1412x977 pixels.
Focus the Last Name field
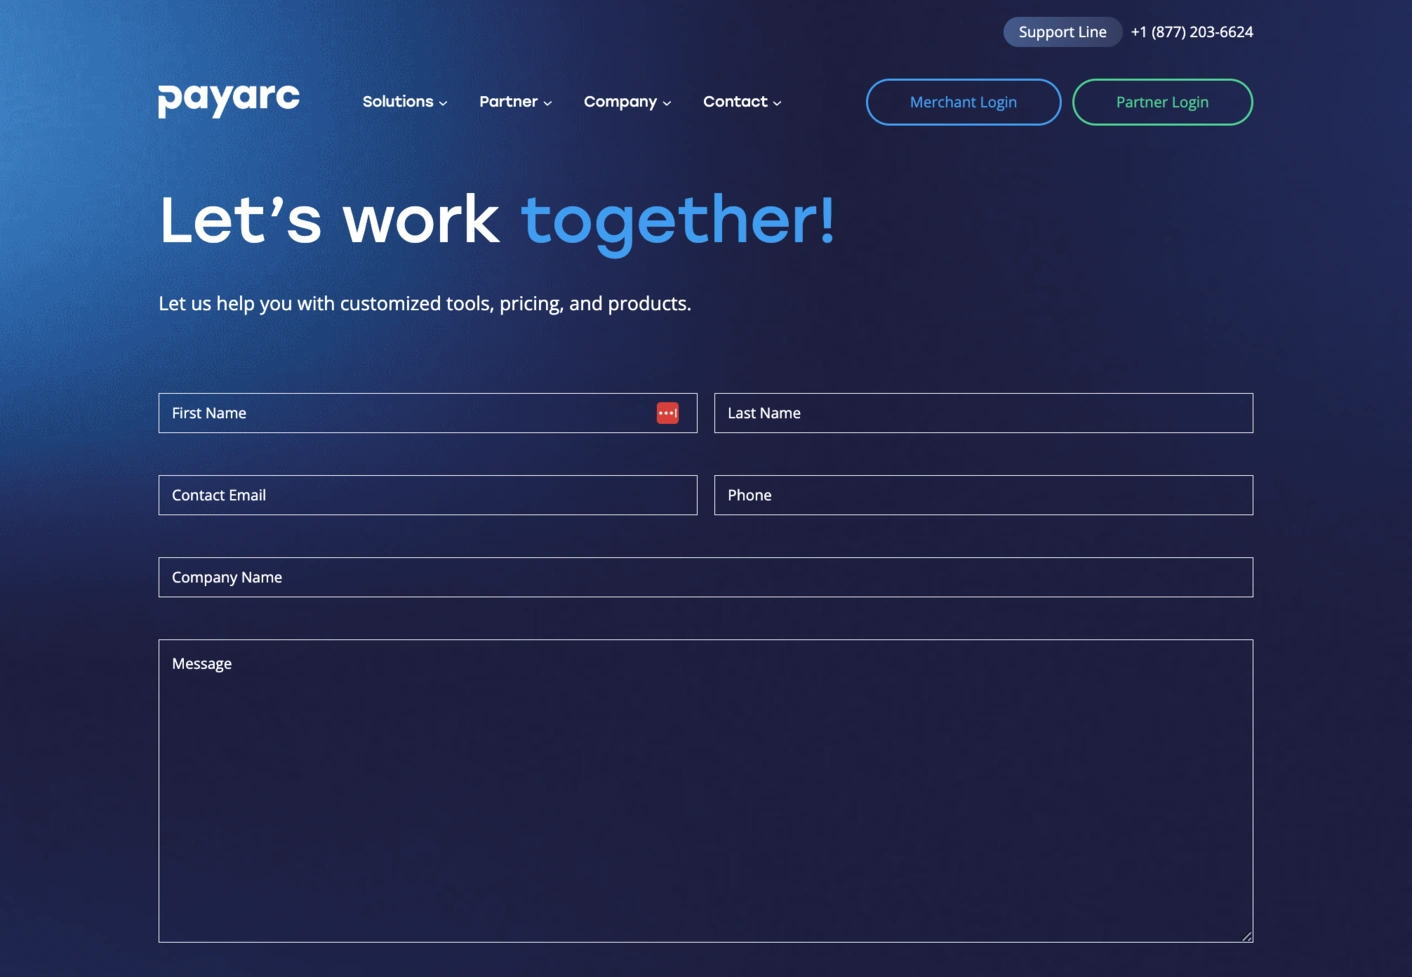click(x=983, y=413)
